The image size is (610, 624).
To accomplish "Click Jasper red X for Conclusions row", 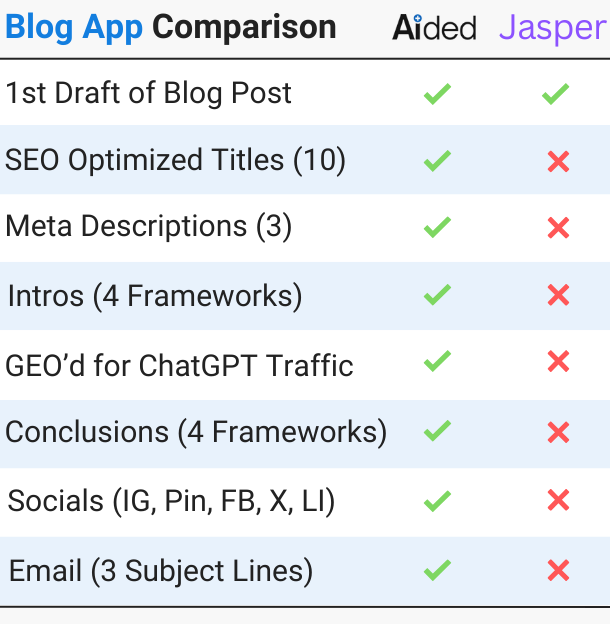I will click(x=558, y=432).
